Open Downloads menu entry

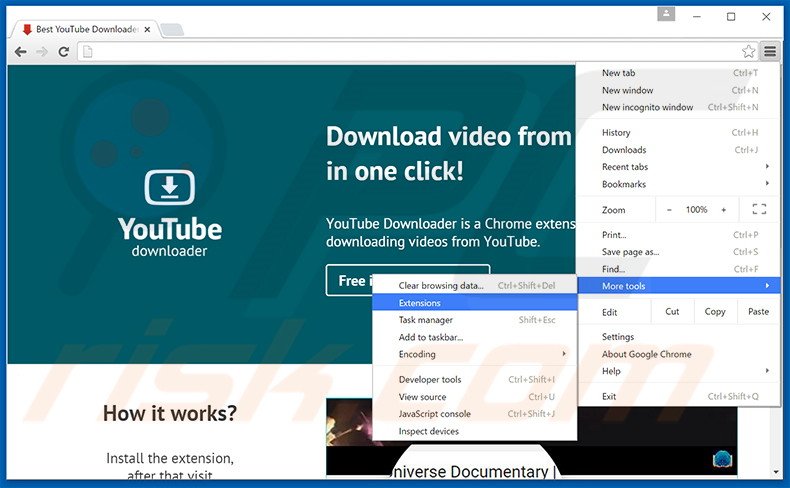pyautogui.click(x=679, y=150)
